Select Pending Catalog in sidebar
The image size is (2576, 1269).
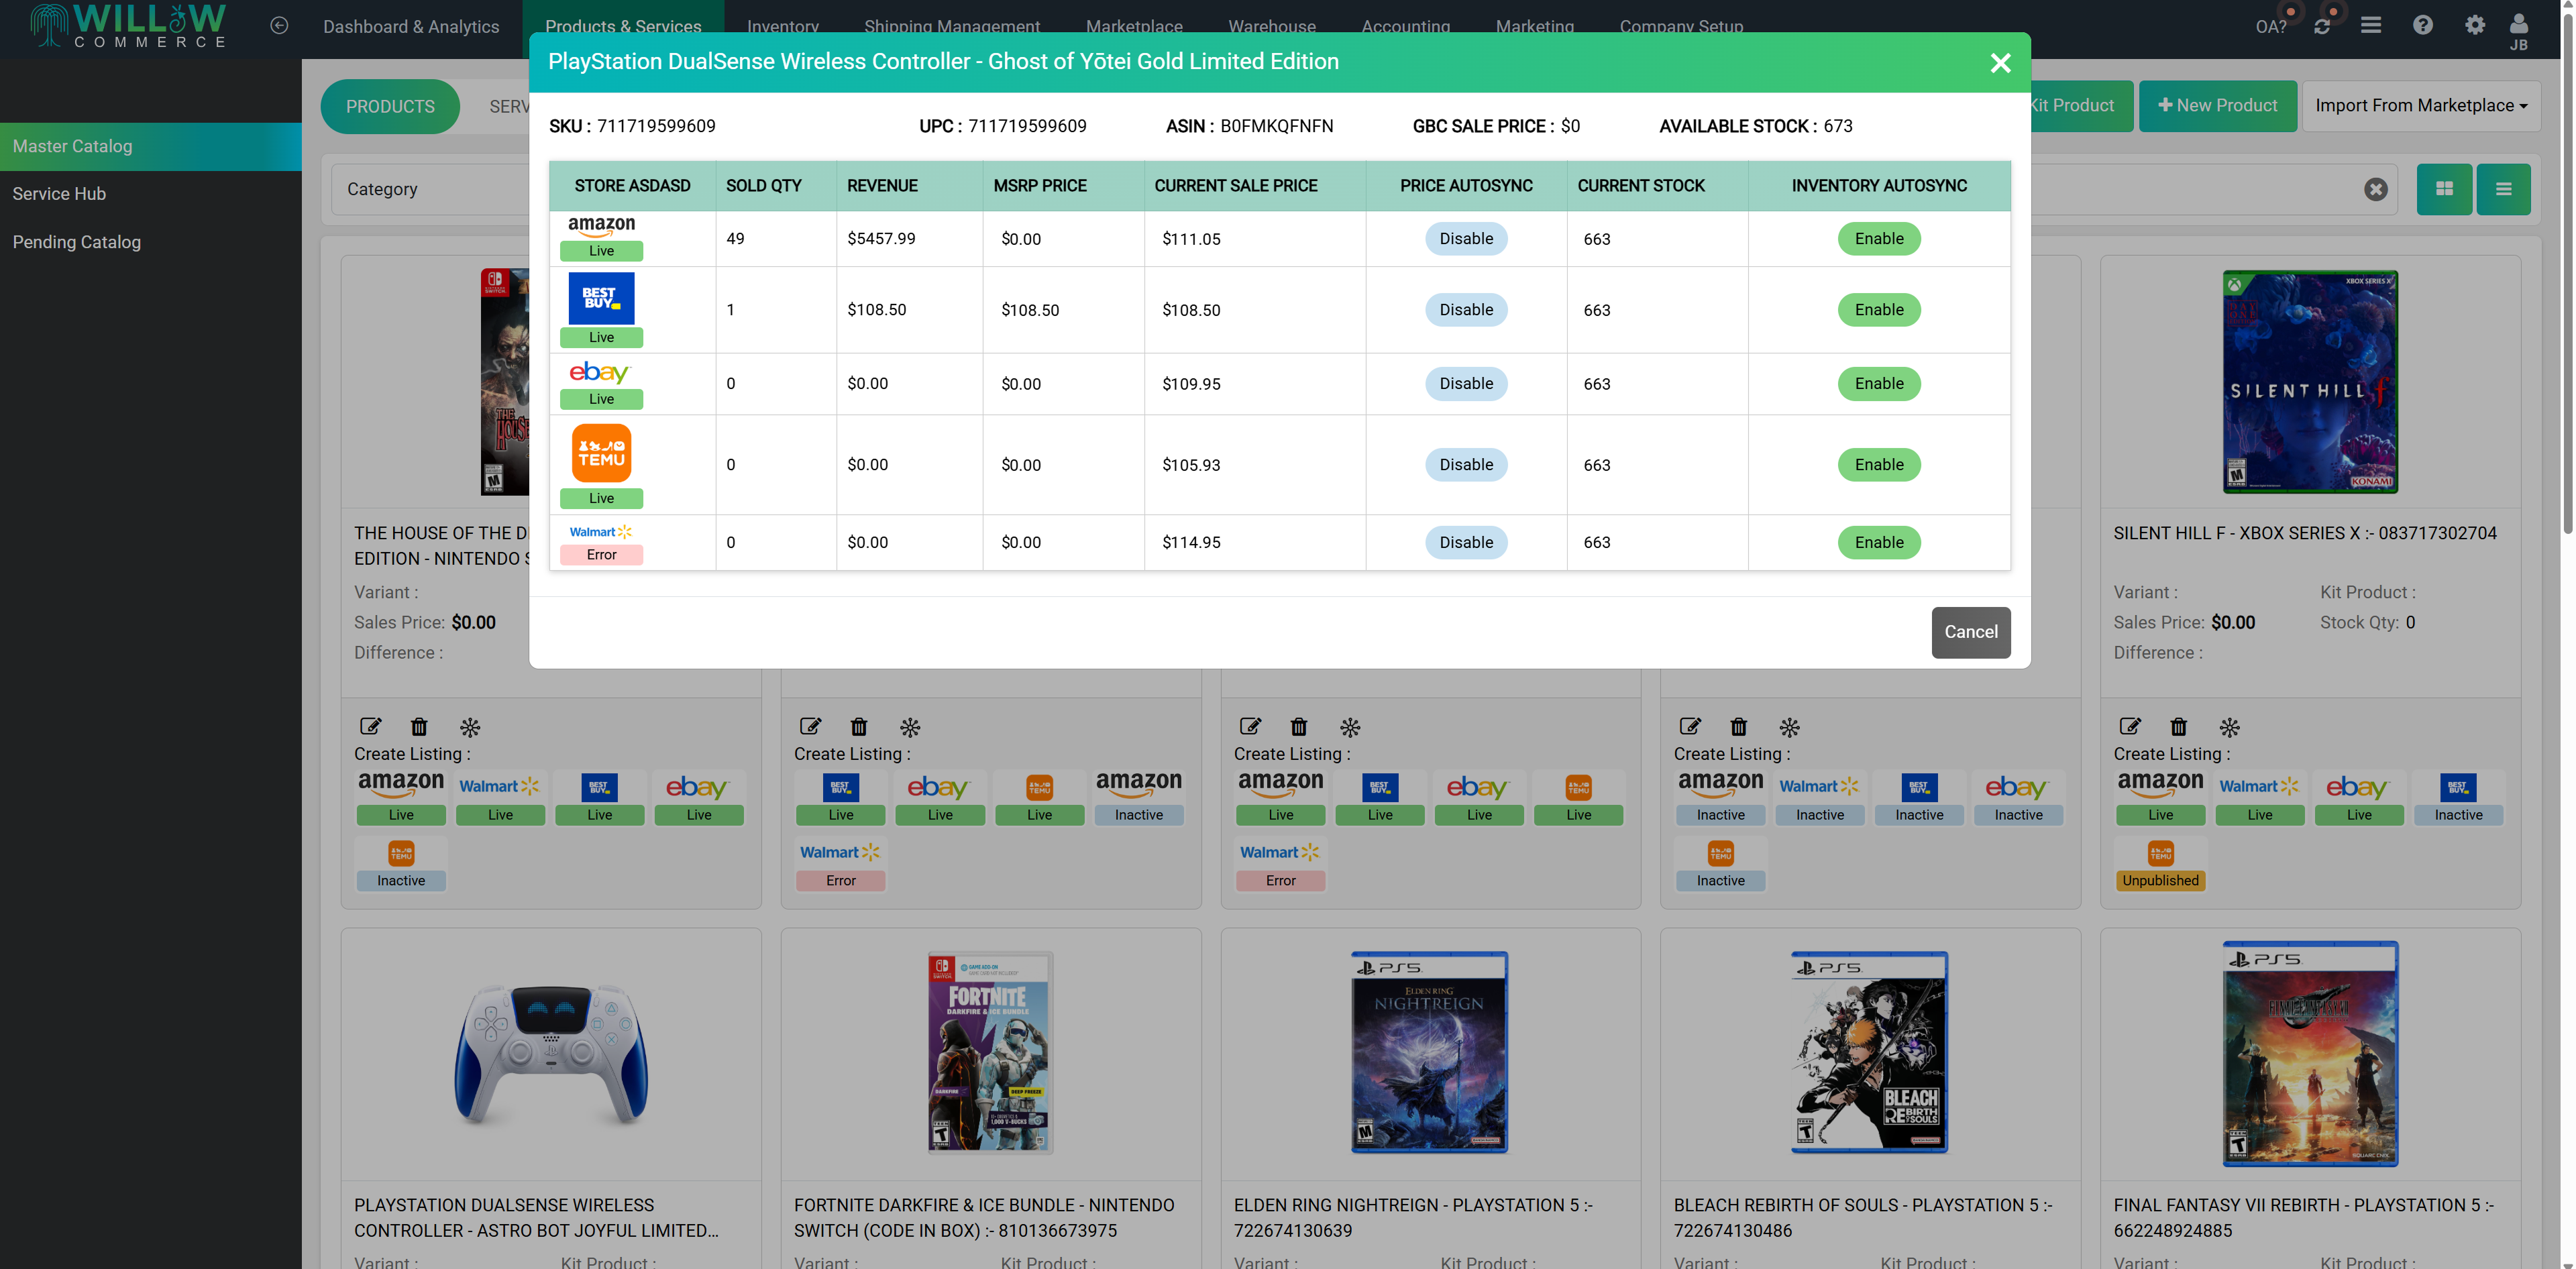(77, 242)
